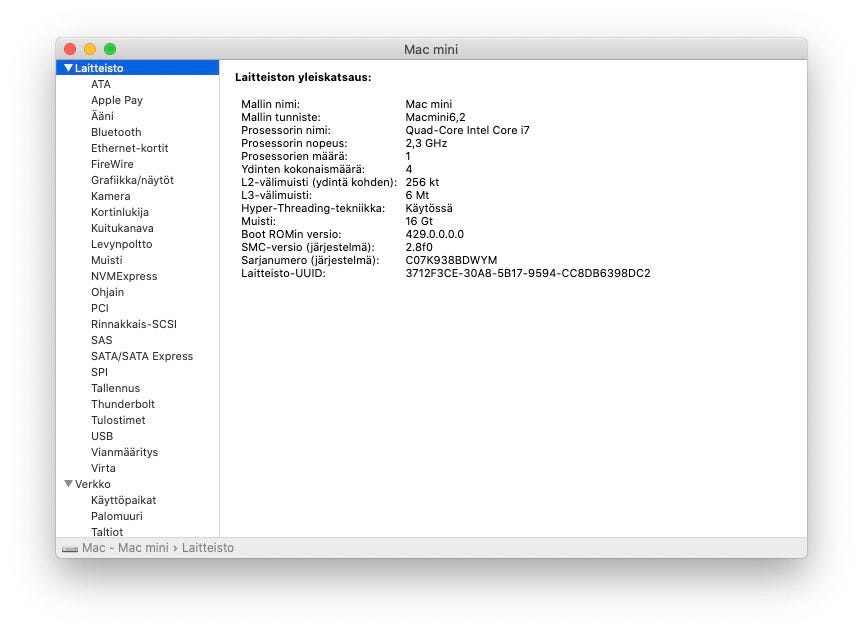This screenshot has width=863, height=632.
Task: Click the 'Sarjanumero (järjestelmä):' label
Action: (x=310, y=260)
